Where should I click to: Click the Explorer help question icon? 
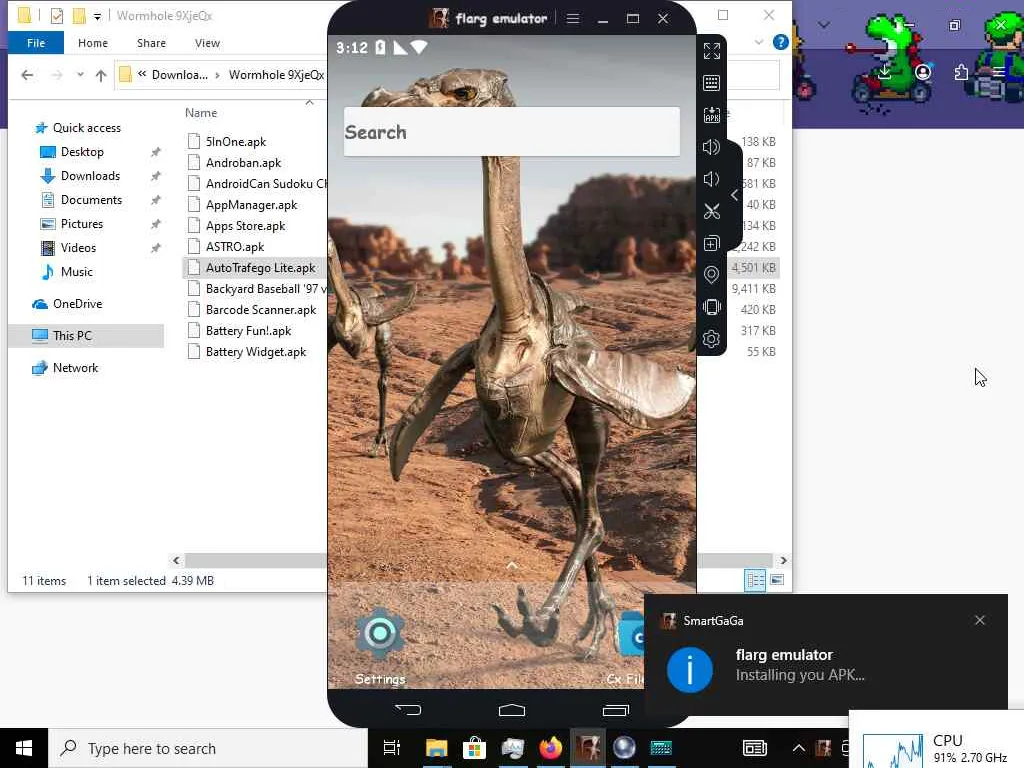click(780, 42)
